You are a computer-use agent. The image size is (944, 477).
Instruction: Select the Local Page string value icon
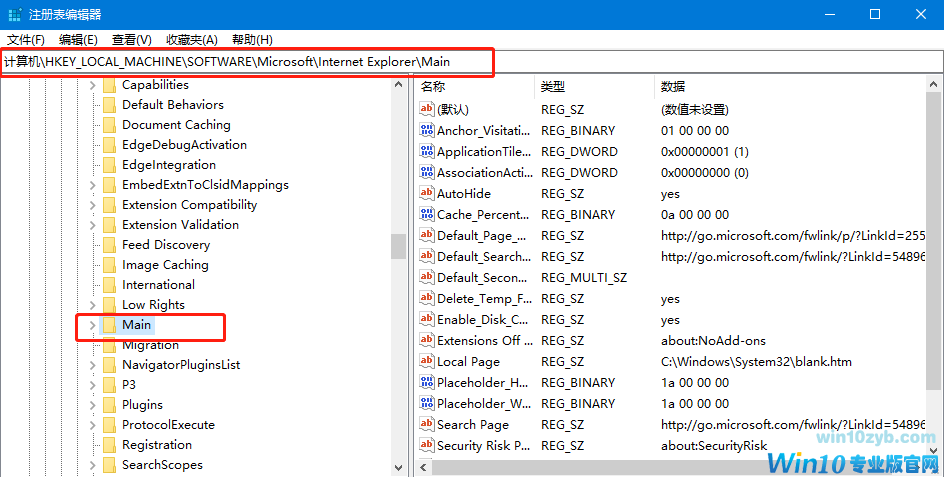click(x=427, y=362)
